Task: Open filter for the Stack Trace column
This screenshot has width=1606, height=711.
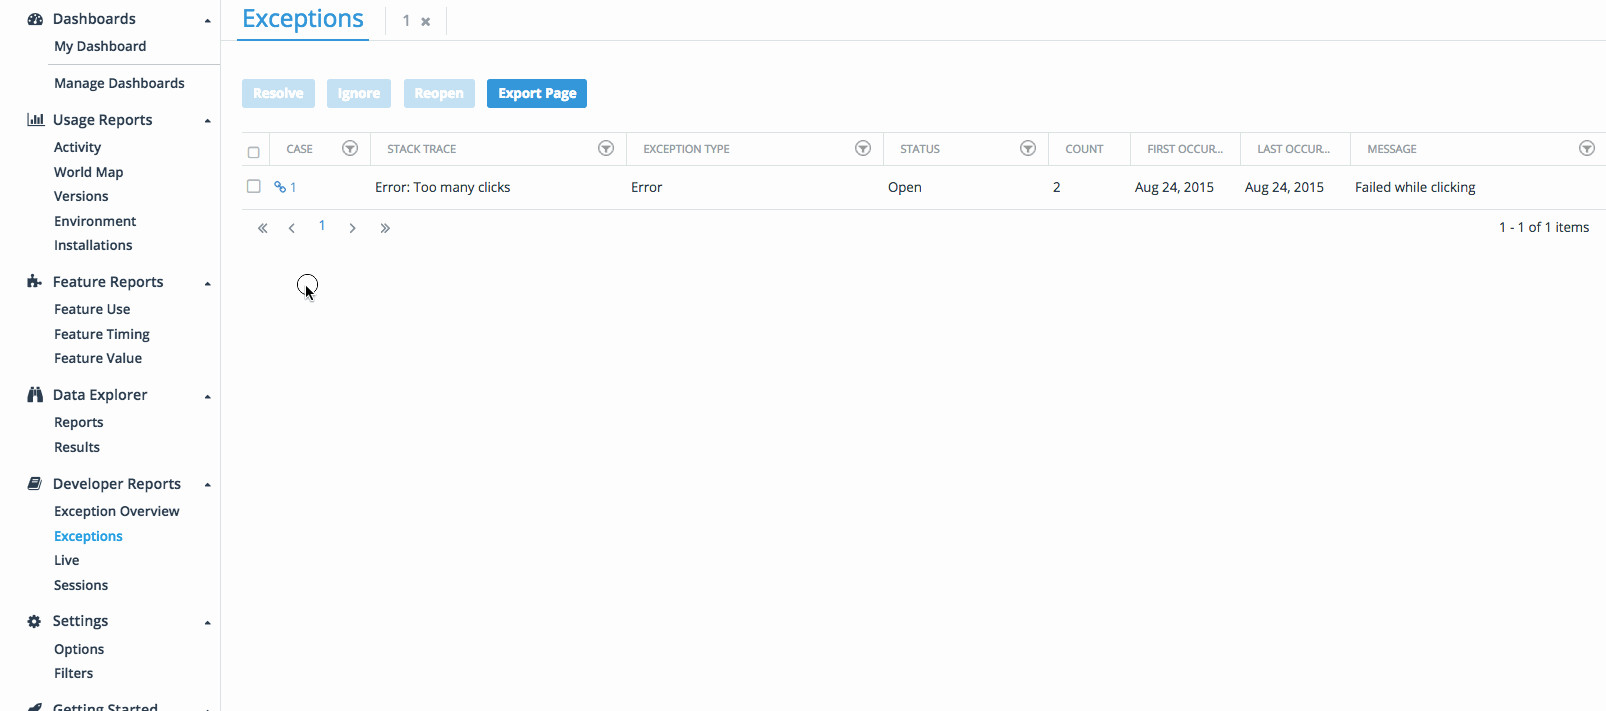Action: click(606, 148)
